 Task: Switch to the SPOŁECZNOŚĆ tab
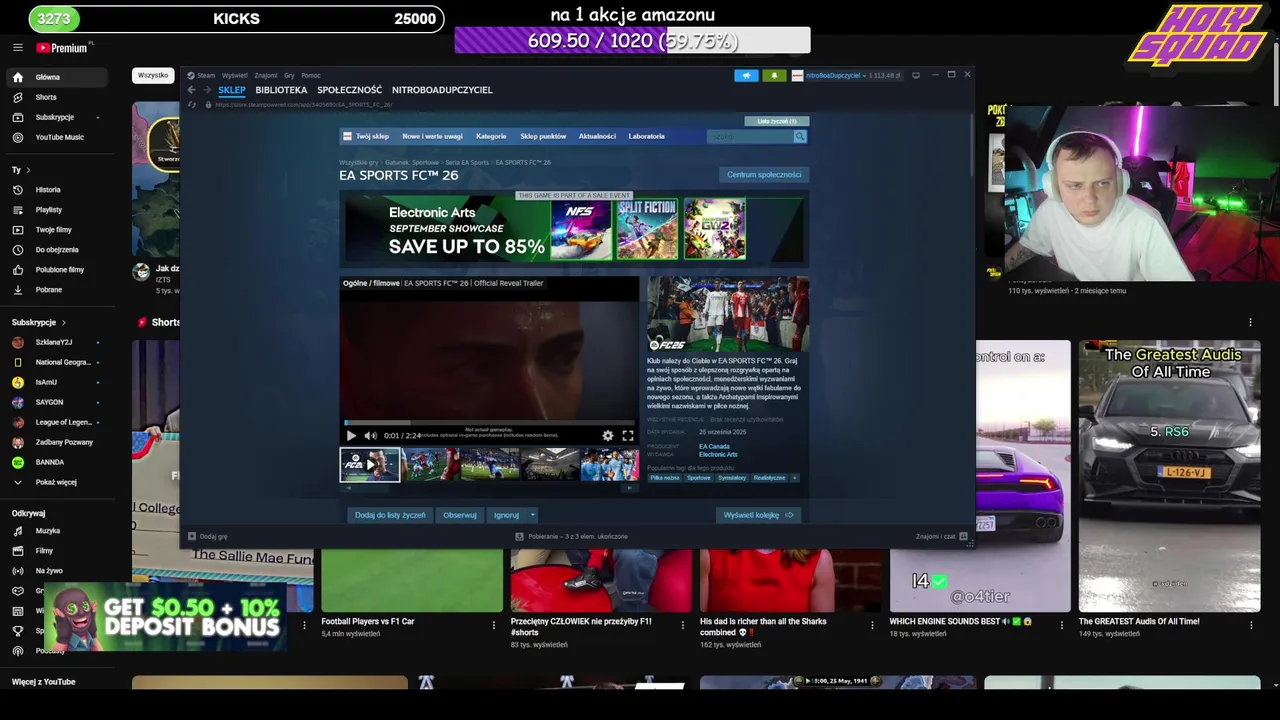click(x=349, y=90)
